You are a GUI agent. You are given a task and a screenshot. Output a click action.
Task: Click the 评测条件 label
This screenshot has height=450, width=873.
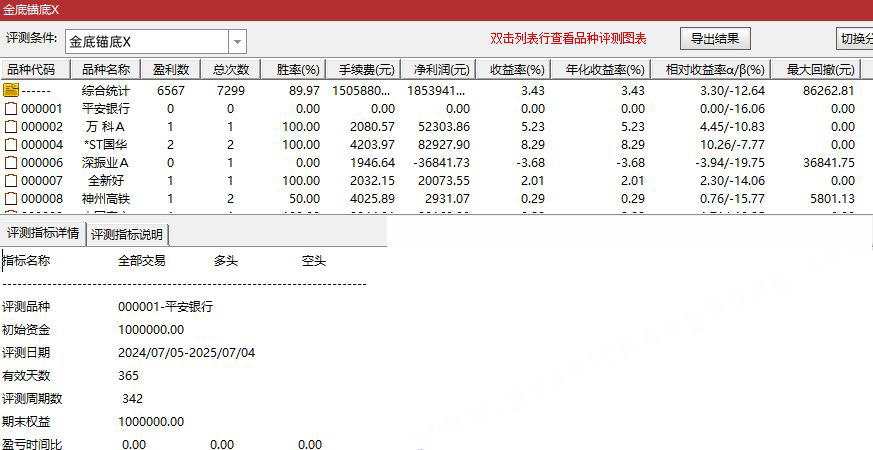coord(32,38)
